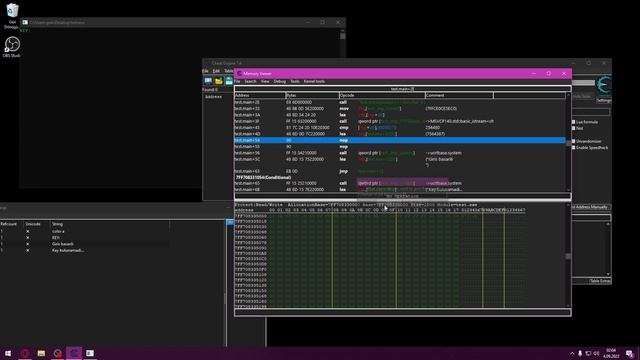Click the console window scrollbar thumb

click(x=343, y=36)
